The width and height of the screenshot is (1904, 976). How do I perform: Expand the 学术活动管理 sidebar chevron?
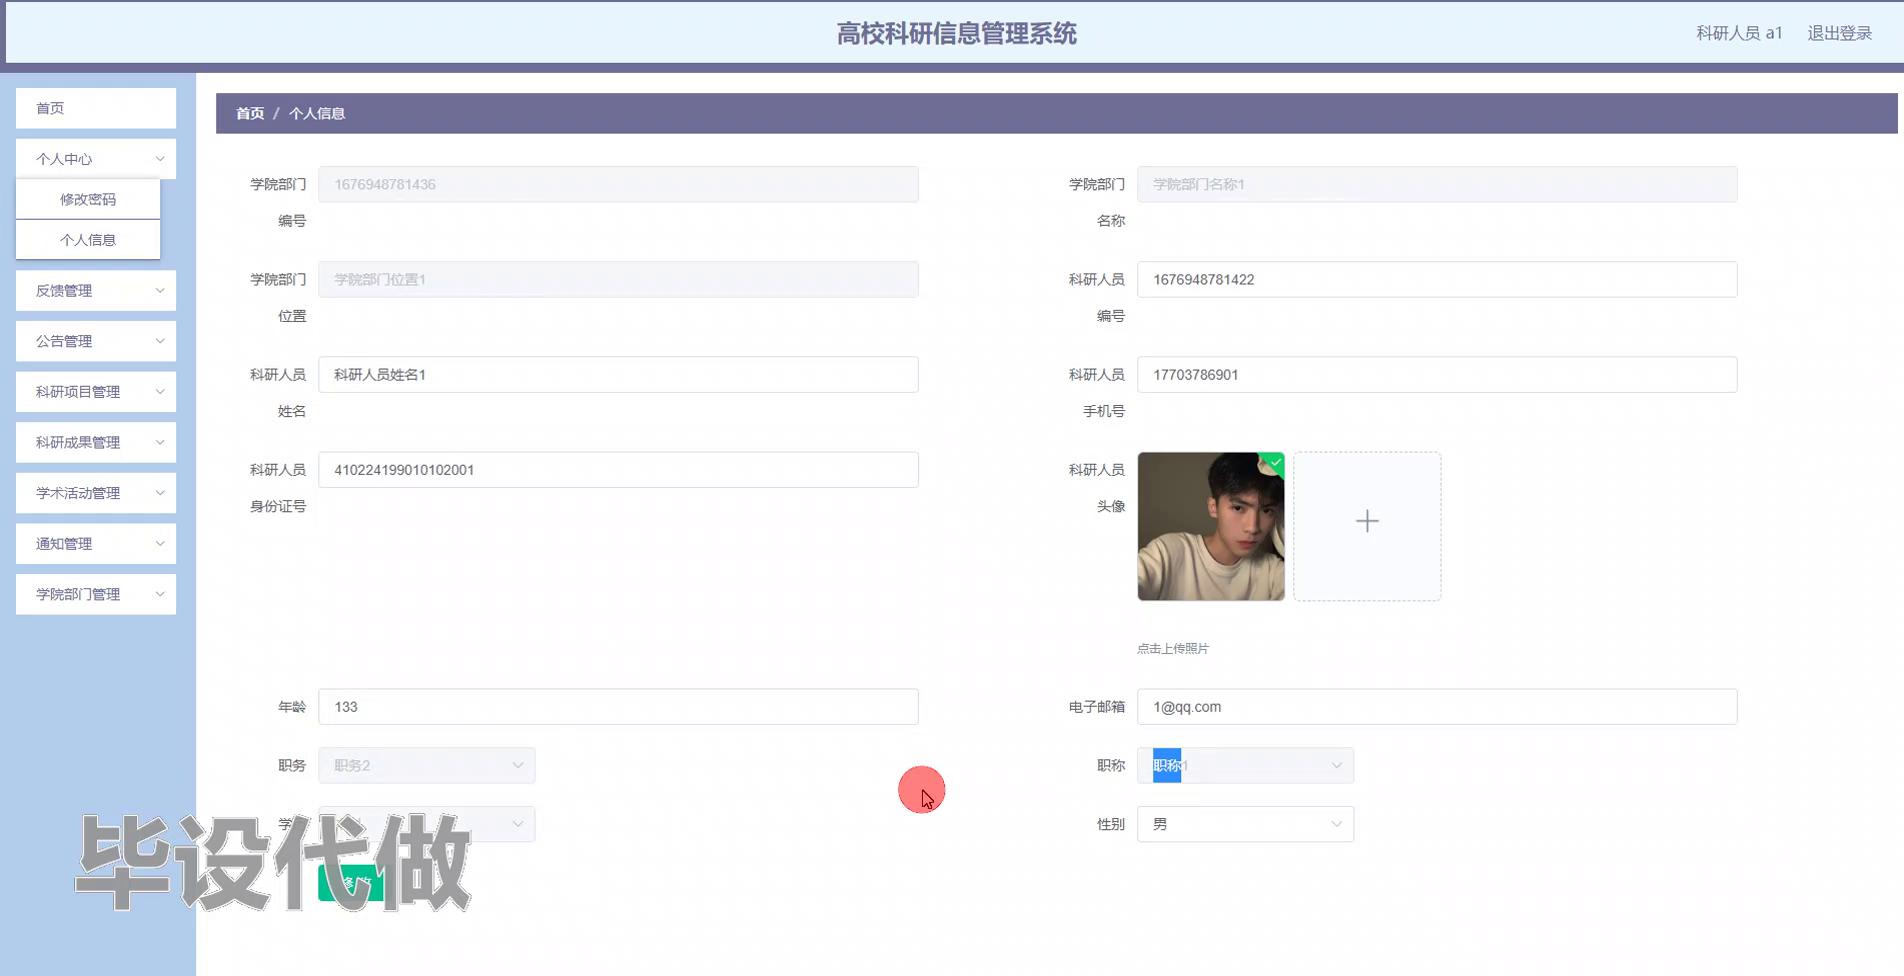pyautogui.click(x=160, y=492)
